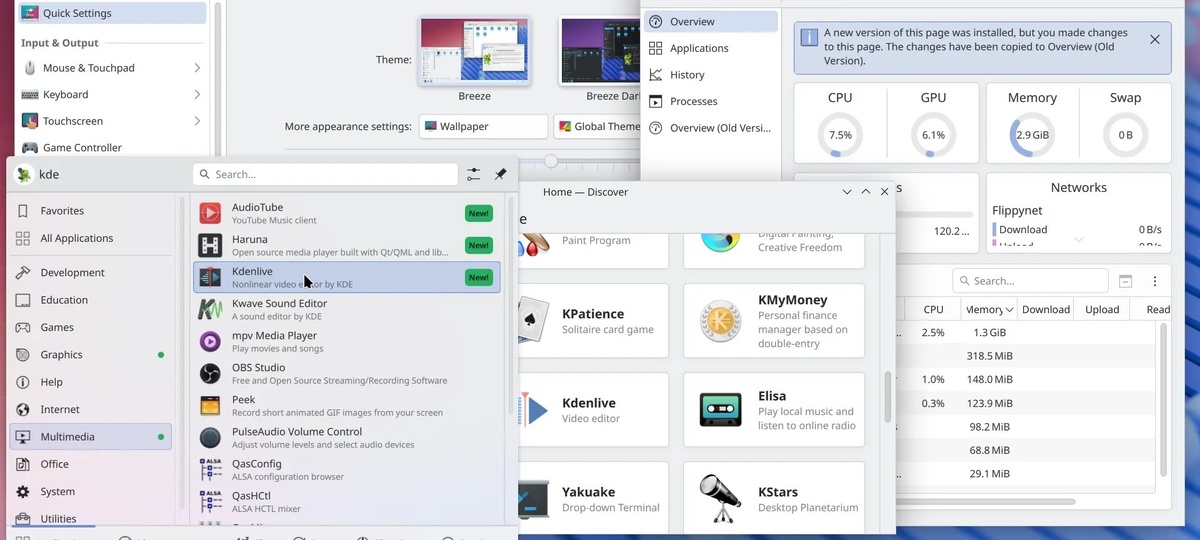1200x540 pixels.
Task: Open Education category
Action: [92, 300]
